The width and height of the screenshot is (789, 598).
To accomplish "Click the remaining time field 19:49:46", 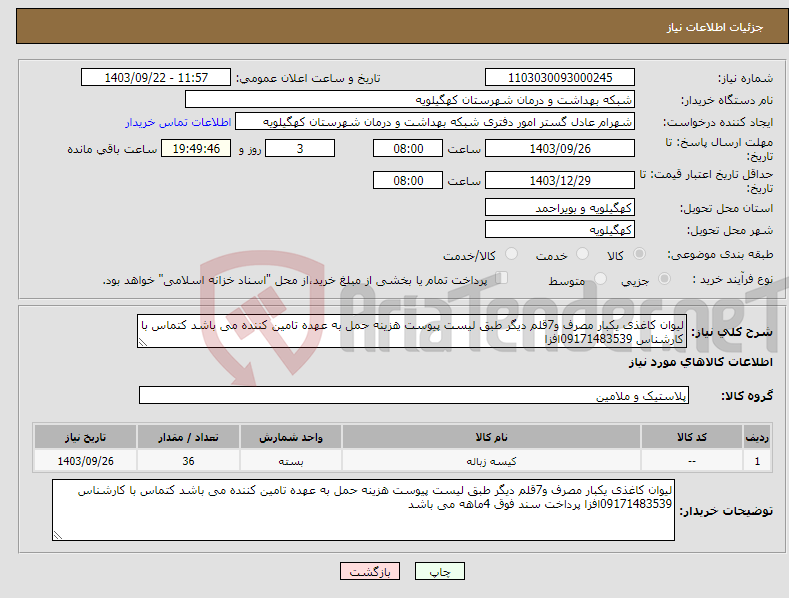I will click(196, 148).
